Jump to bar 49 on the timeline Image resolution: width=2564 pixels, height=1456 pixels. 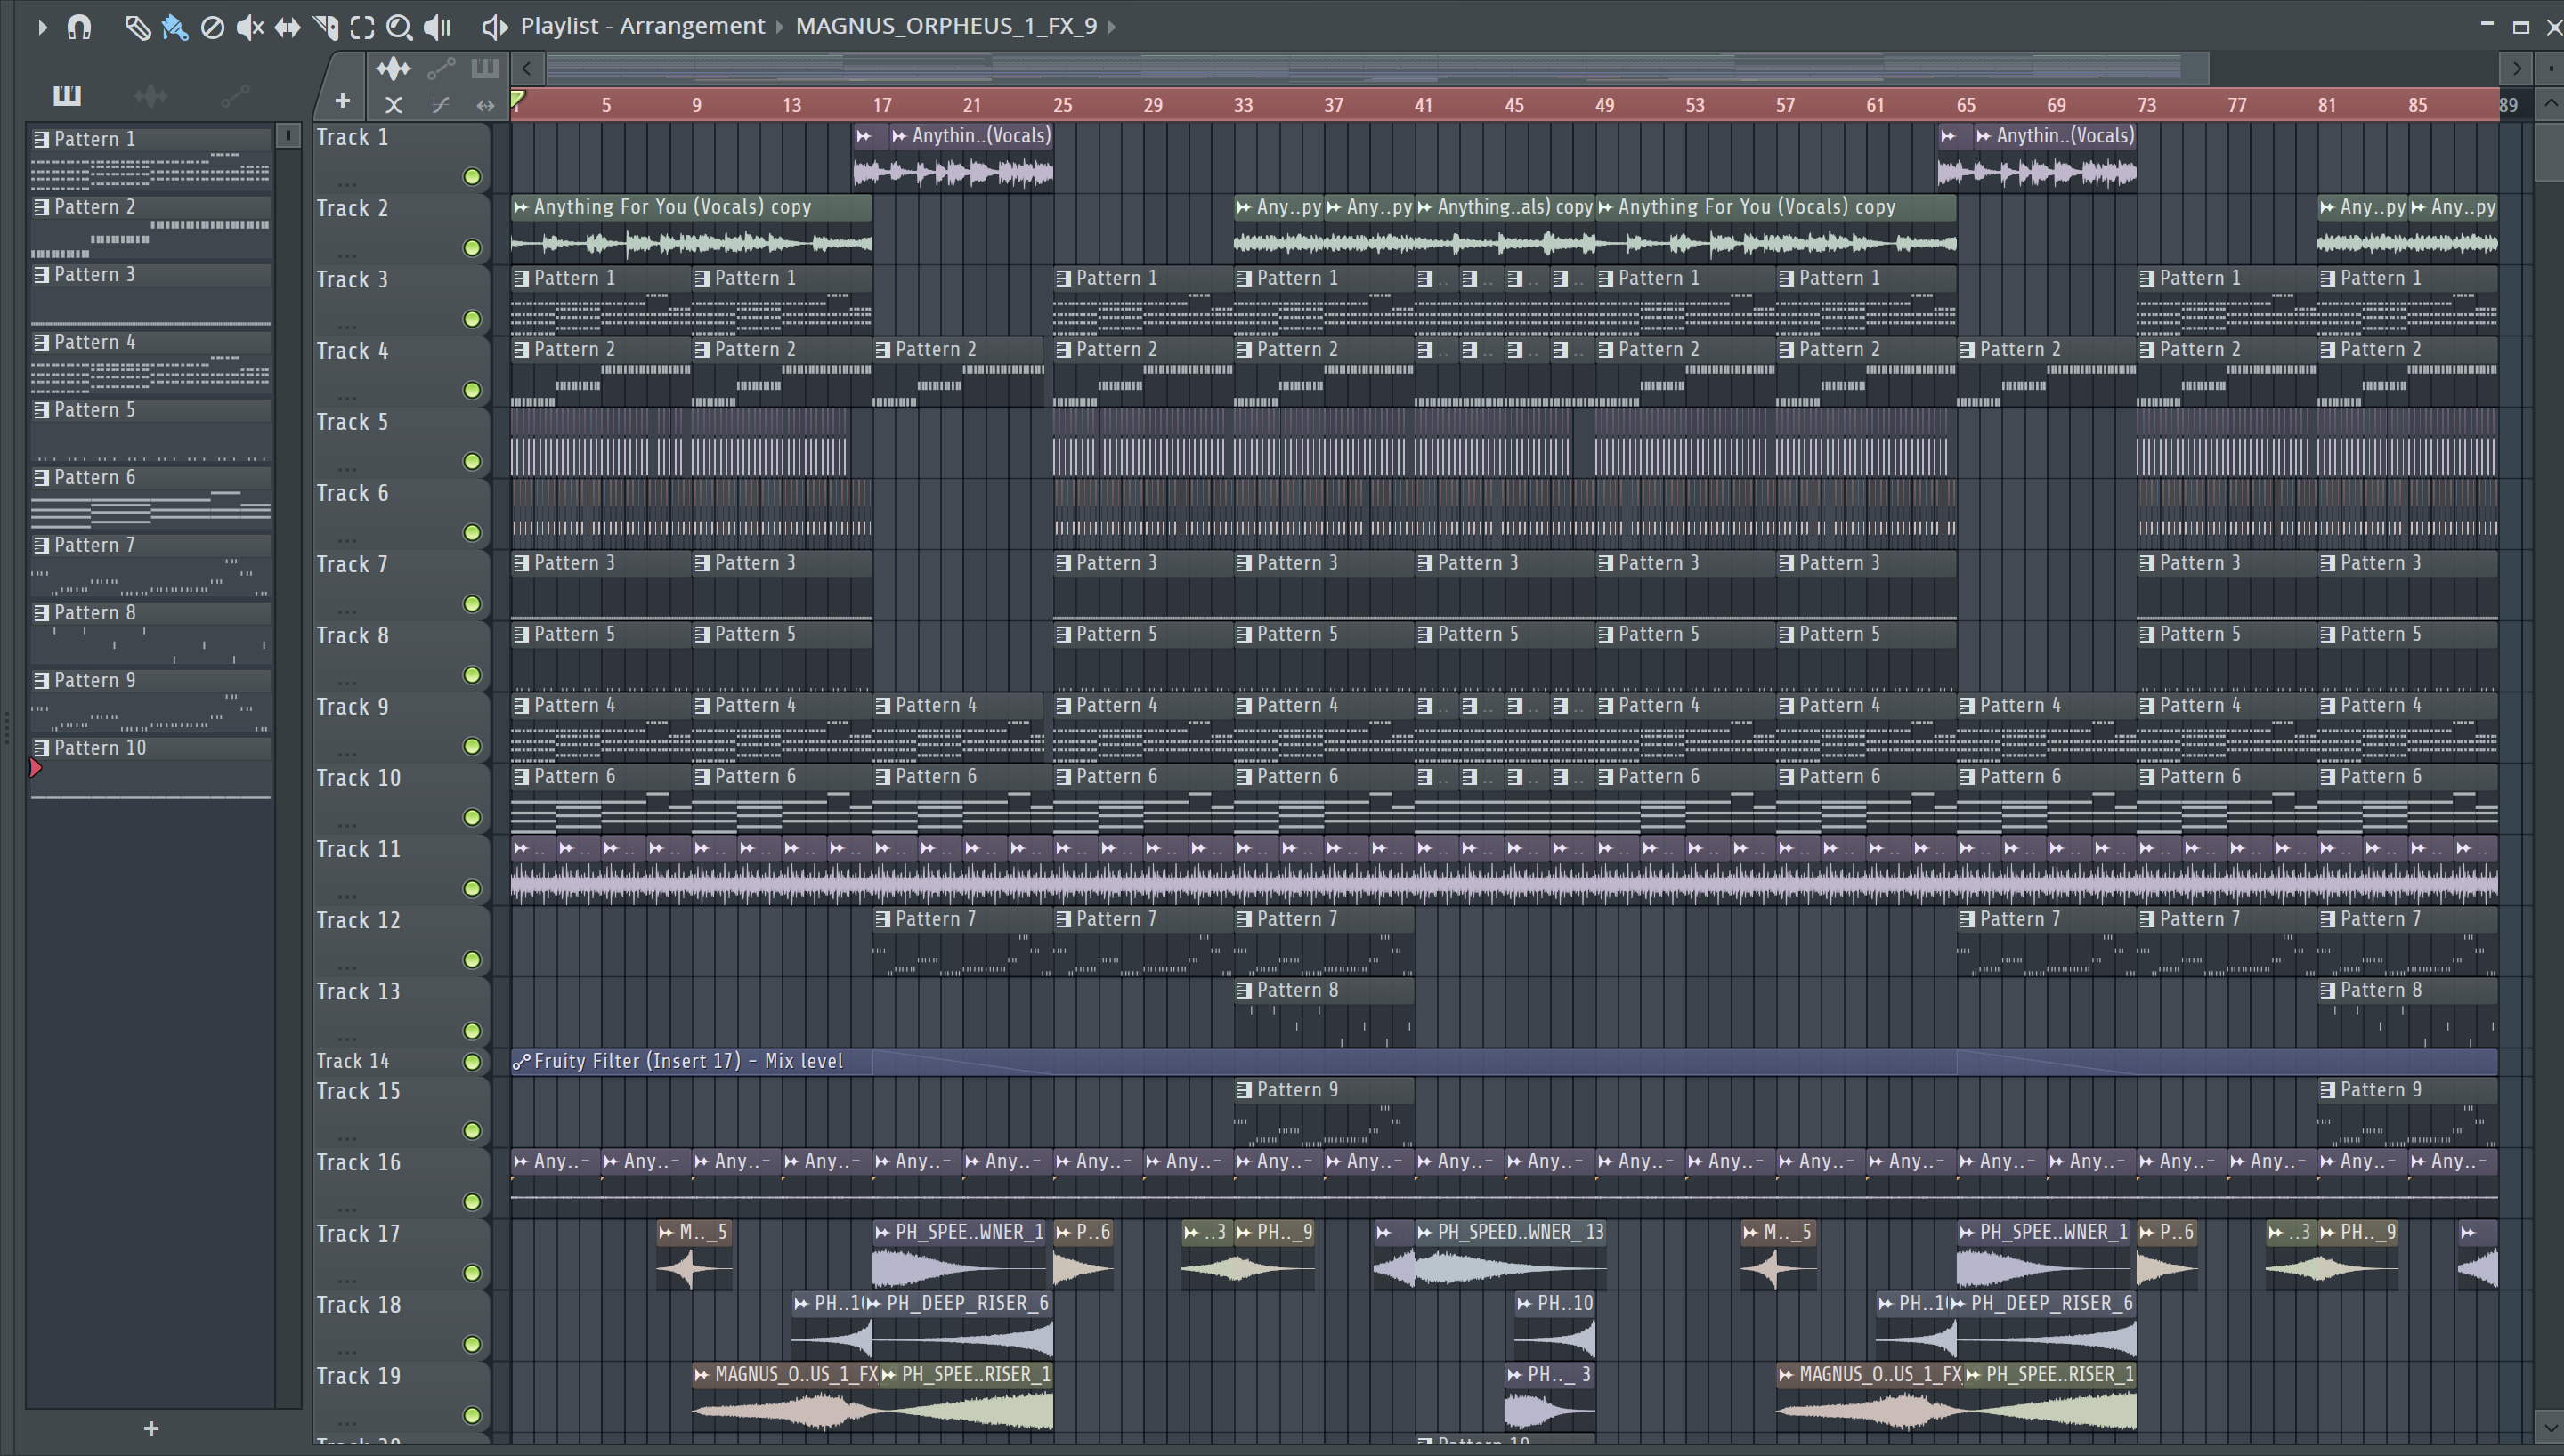[x=1604, y=105]
